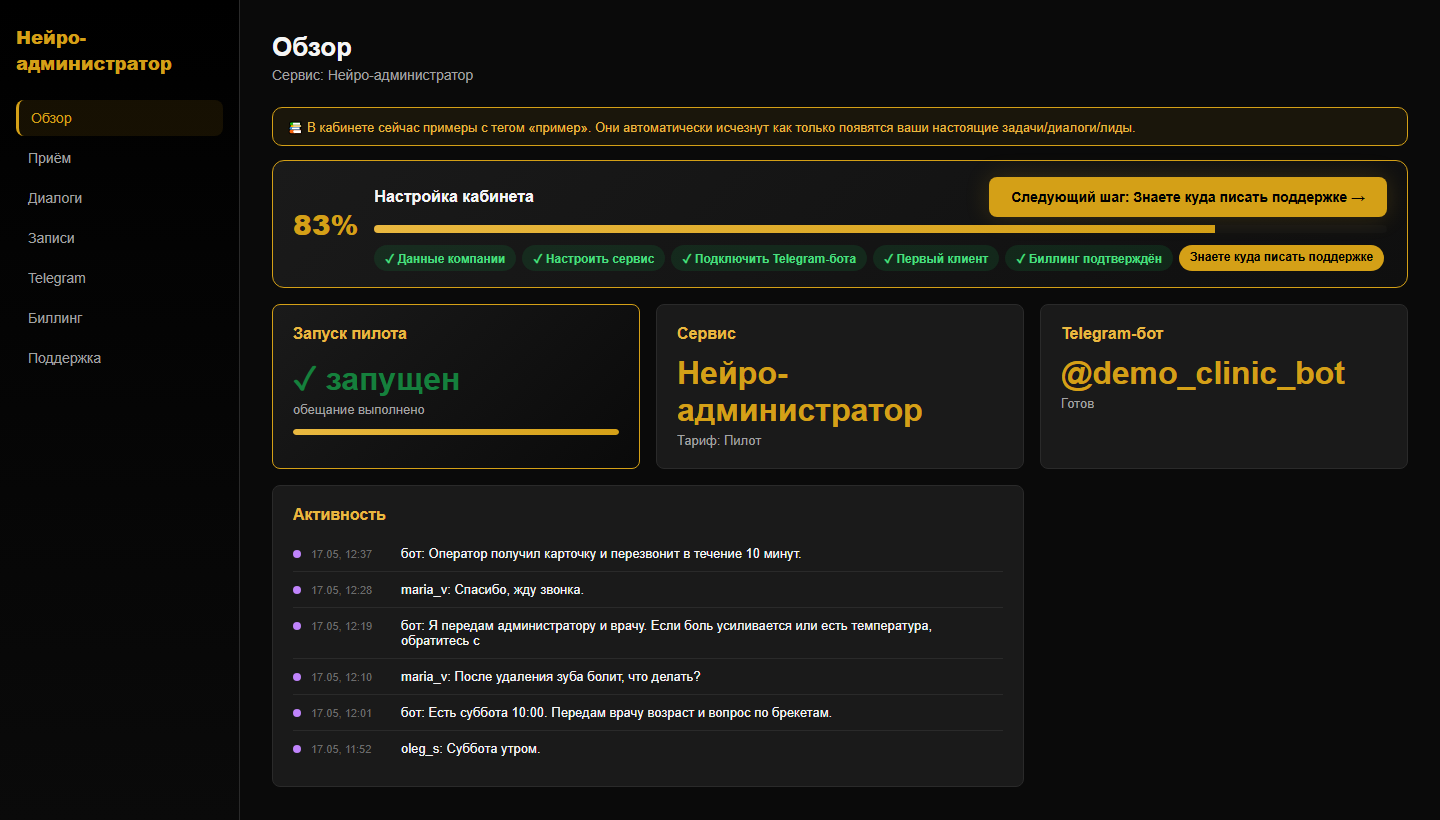Open the Поддержка sidebar item
Viewport: 1440px width, 820px height.
[120, 358]
